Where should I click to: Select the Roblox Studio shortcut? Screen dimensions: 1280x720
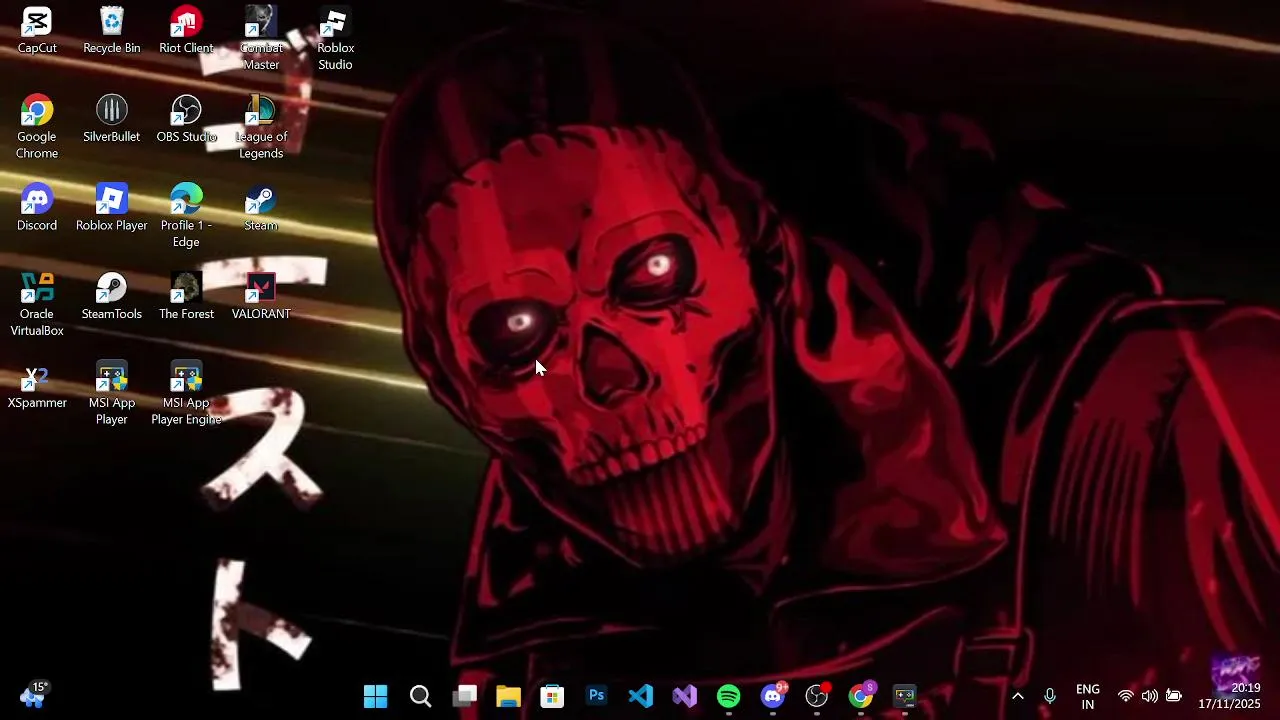click(x=335, y=38)
